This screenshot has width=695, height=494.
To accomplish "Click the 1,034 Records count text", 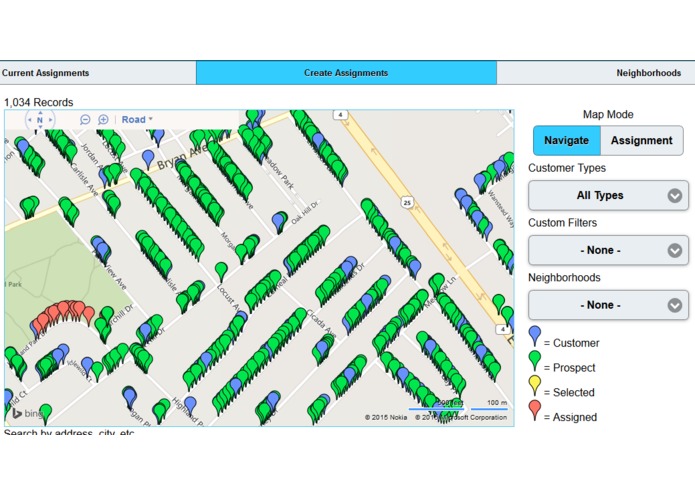I will (x=39, y=102).
